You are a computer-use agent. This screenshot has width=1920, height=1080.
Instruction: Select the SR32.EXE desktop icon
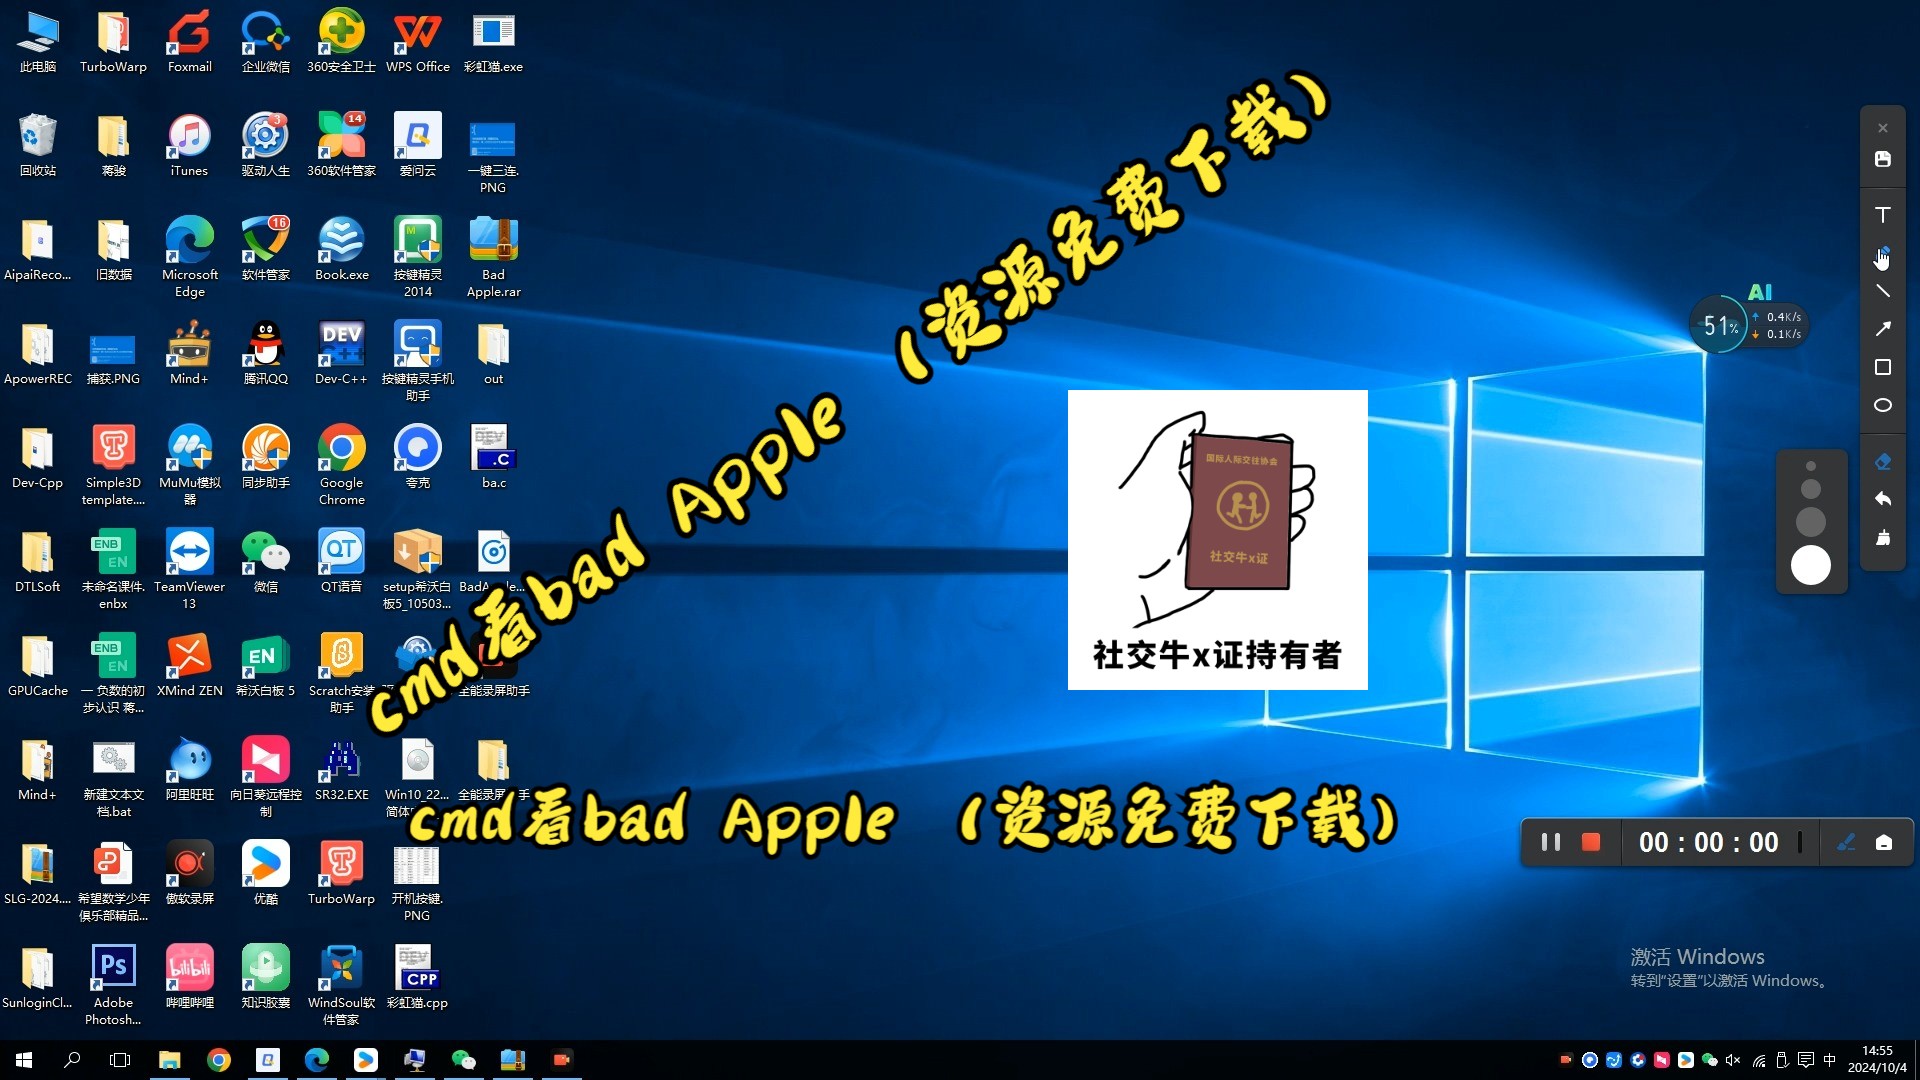click(x=341, y=770)
